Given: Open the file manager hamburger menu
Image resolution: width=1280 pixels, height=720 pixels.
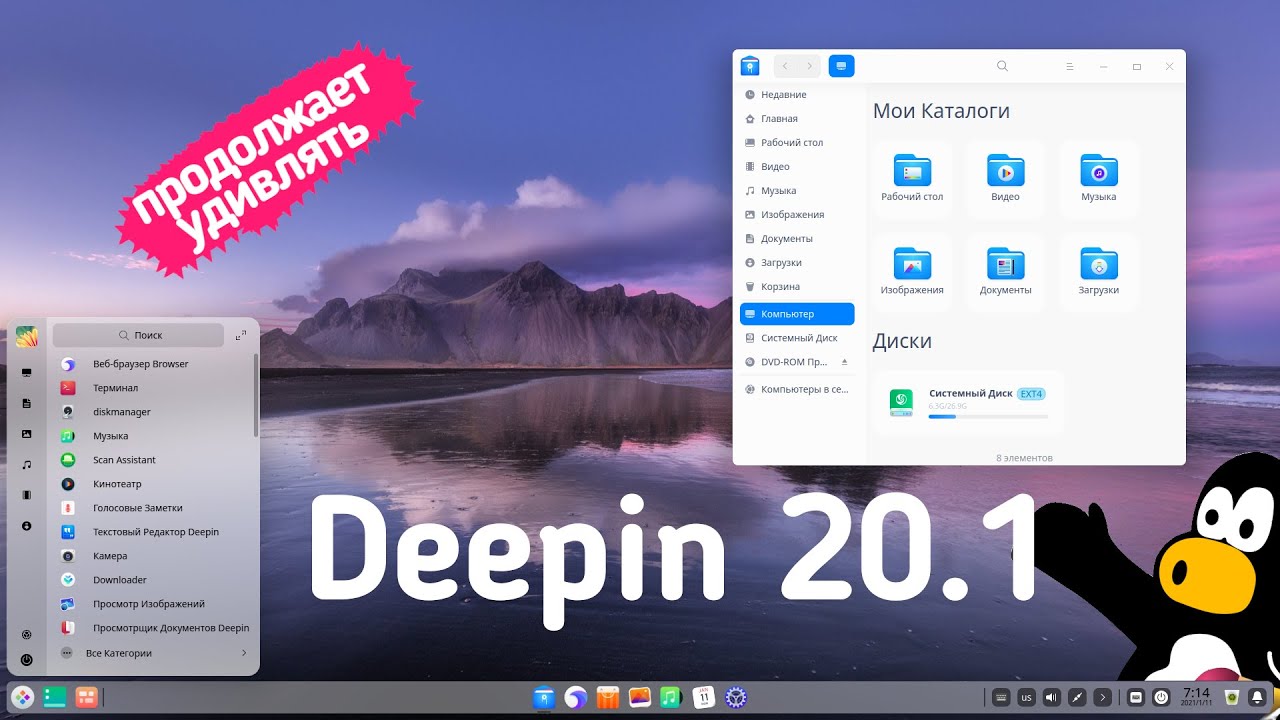Looking at the screenshot, I should [1069, 66].
